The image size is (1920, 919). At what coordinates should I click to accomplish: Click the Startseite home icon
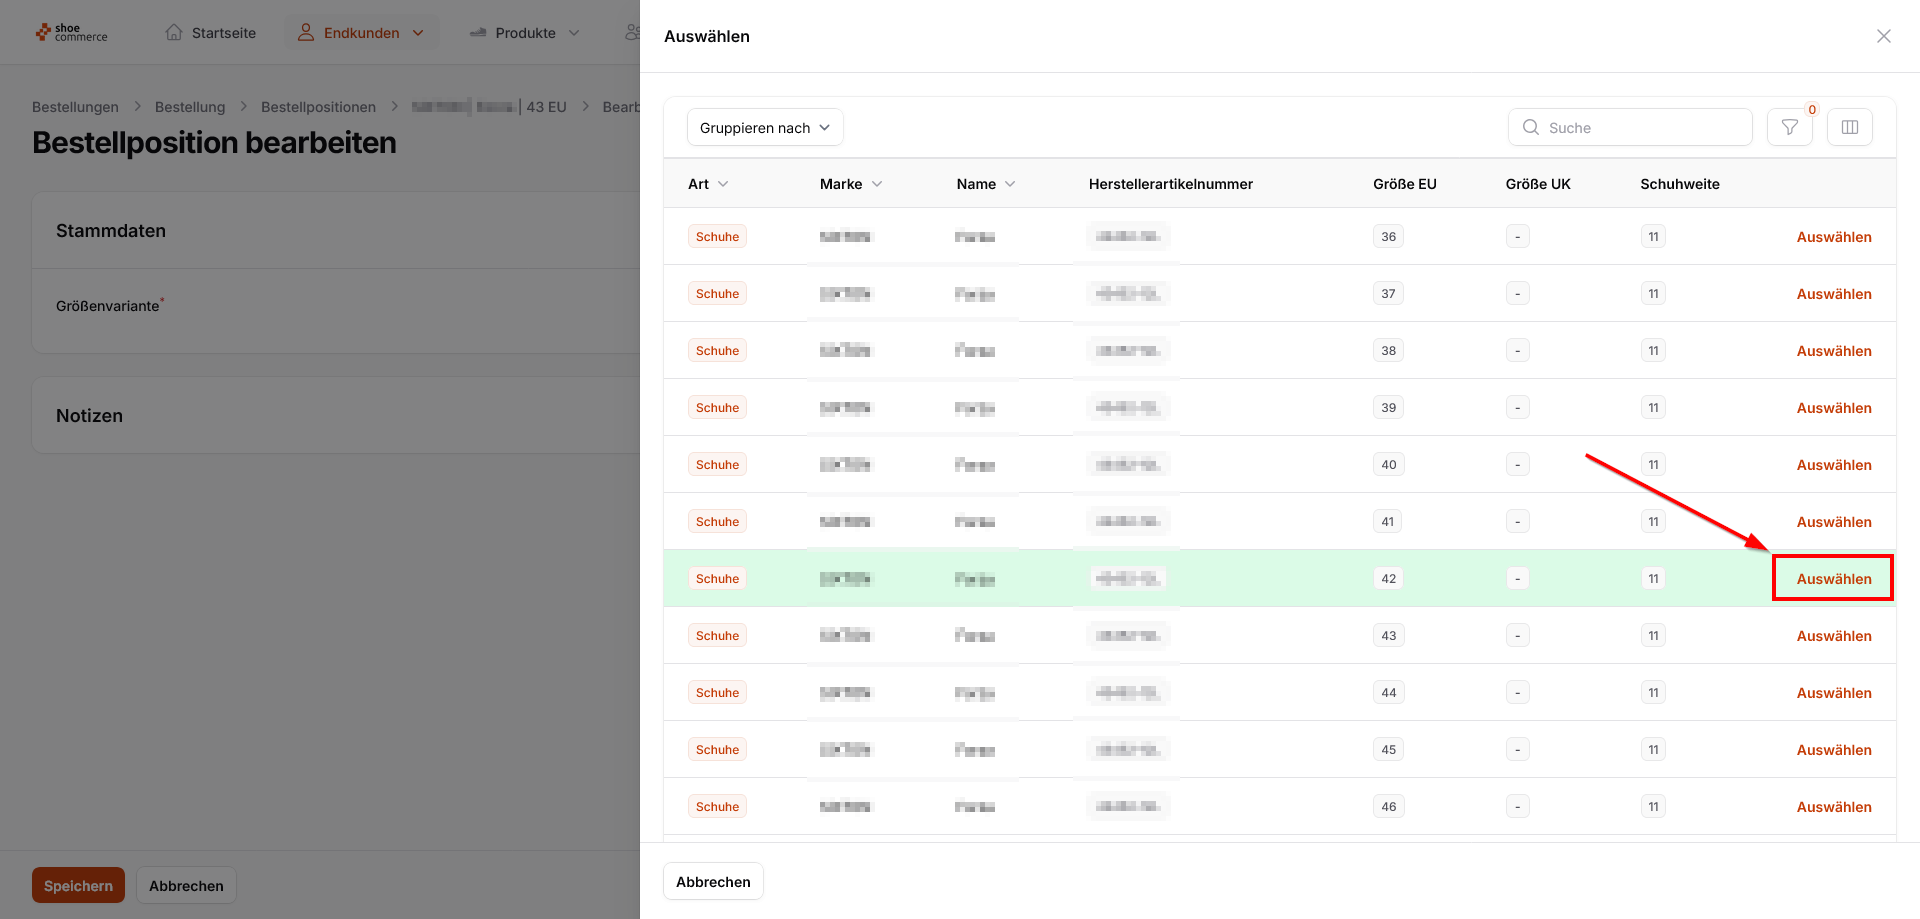click(174, 33)
